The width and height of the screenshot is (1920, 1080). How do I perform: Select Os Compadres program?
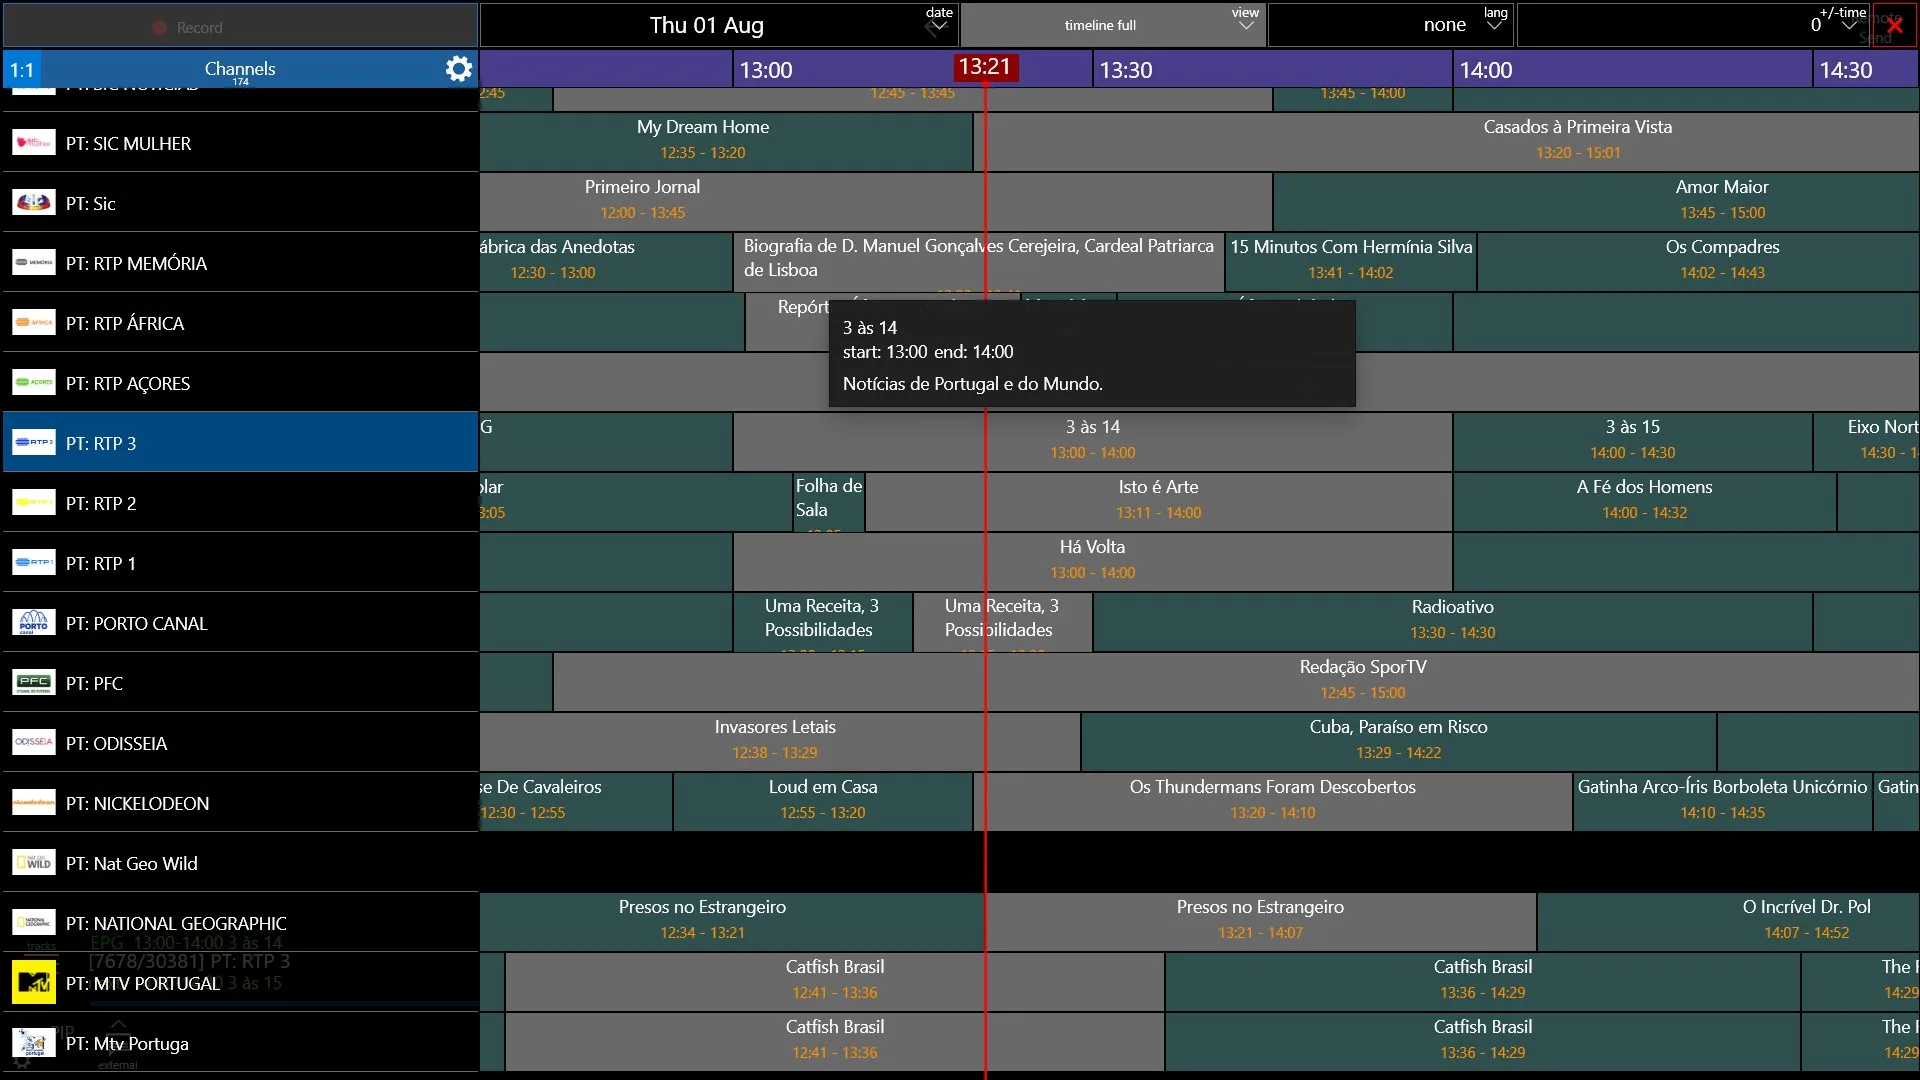pyautogui.click(x=1698, y=261)
